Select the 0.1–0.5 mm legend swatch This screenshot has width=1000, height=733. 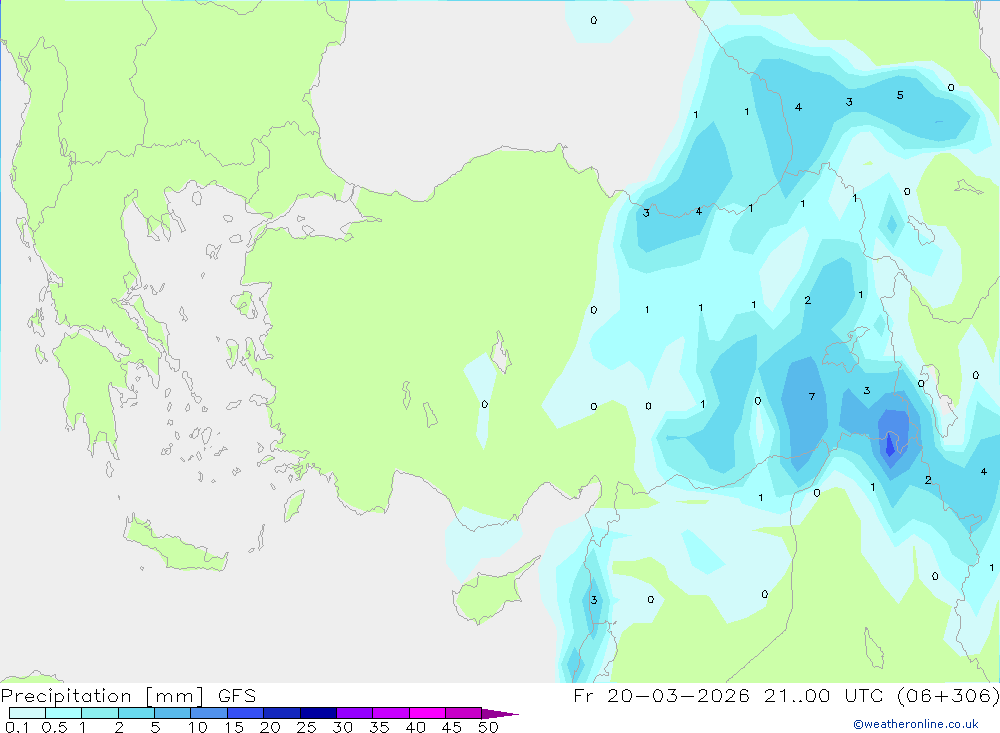click(27, 713)
